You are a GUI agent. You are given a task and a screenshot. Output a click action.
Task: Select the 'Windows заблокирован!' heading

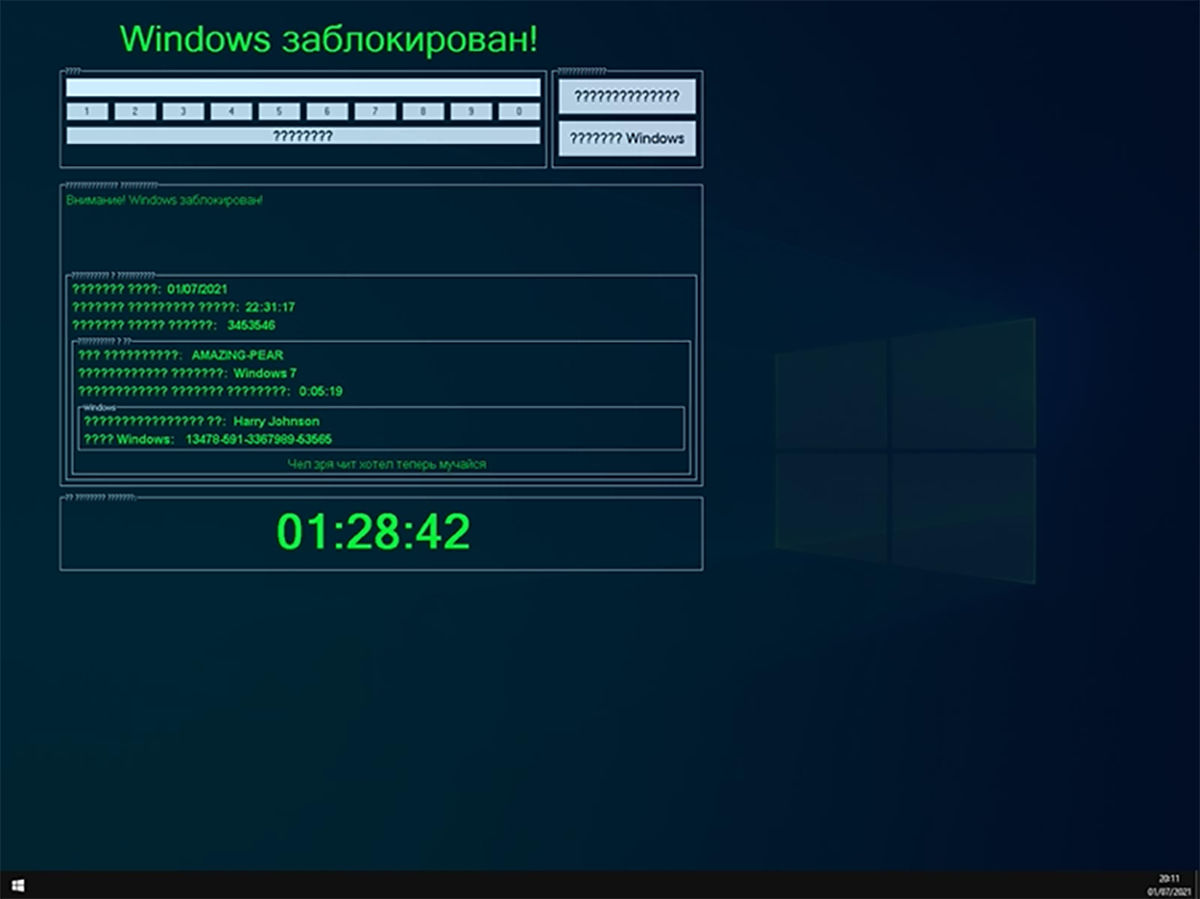tap(329, 39)
